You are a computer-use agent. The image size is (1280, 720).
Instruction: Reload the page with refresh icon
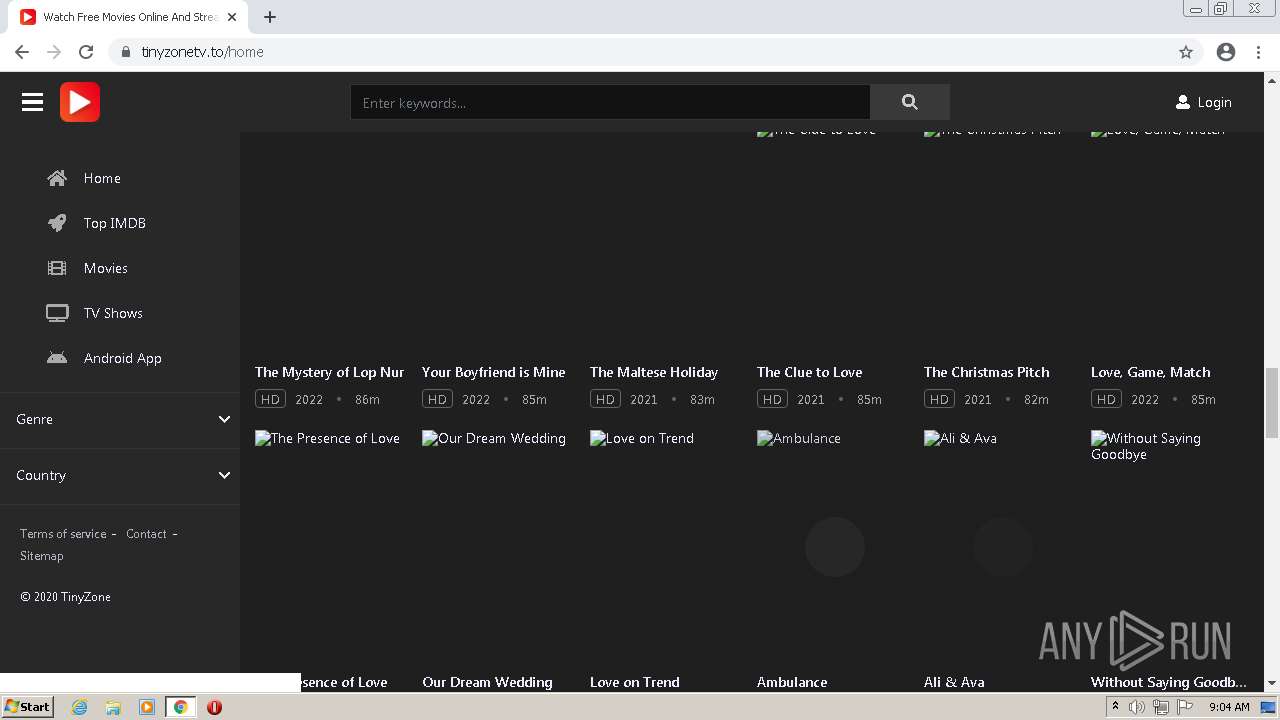(86, 52)
